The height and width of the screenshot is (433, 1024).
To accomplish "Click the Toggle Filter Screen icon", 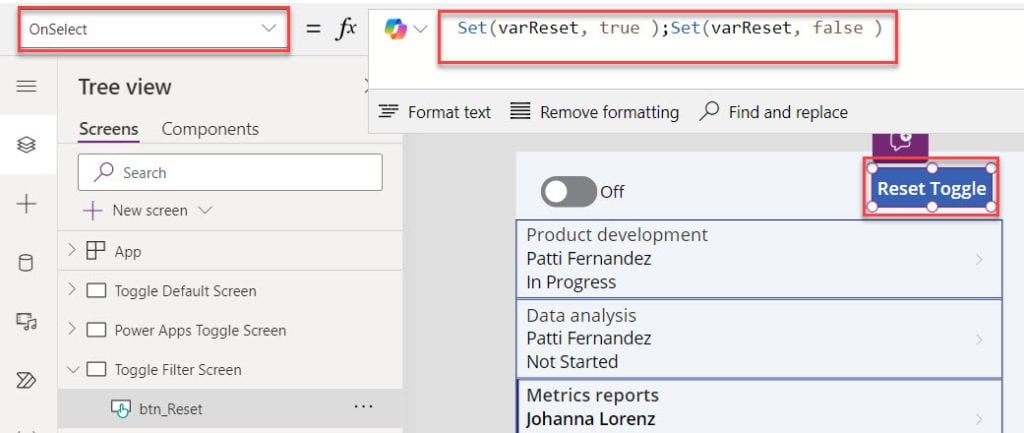I will pos(96,369).
